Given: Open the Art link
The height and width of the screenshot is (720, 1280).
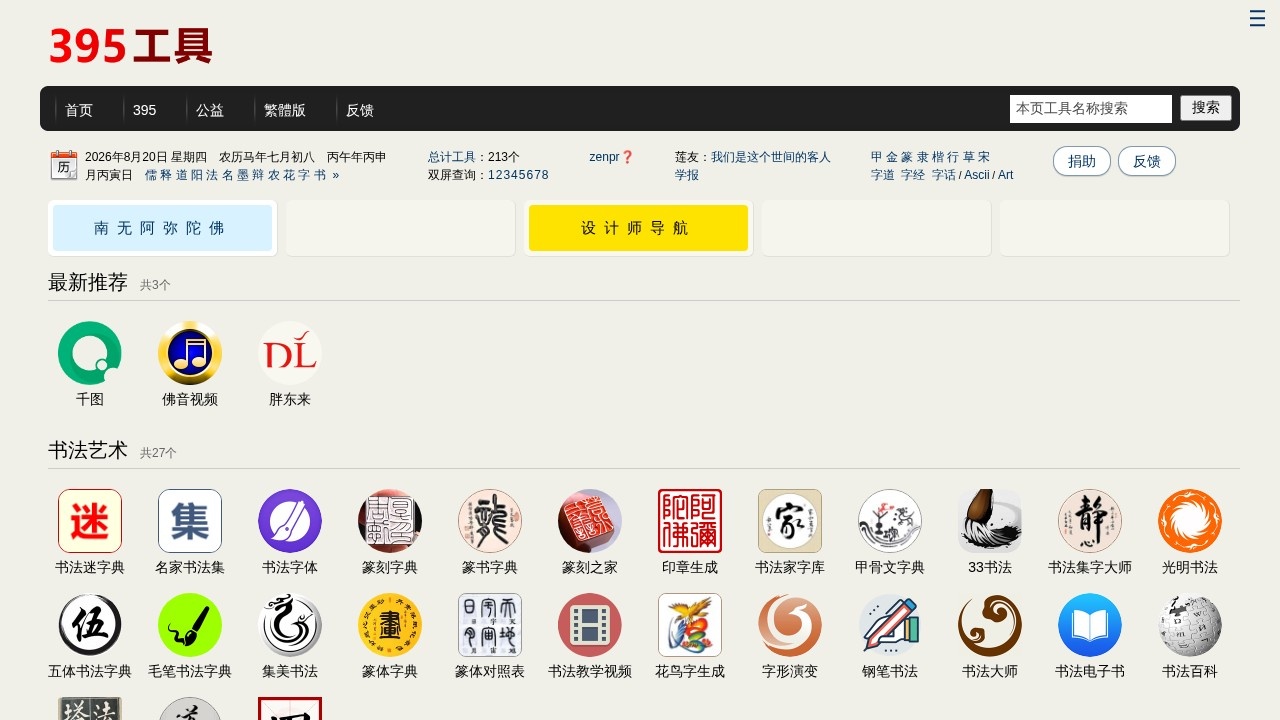Looking at the screenshot, I should click(x=1005, y=175).
